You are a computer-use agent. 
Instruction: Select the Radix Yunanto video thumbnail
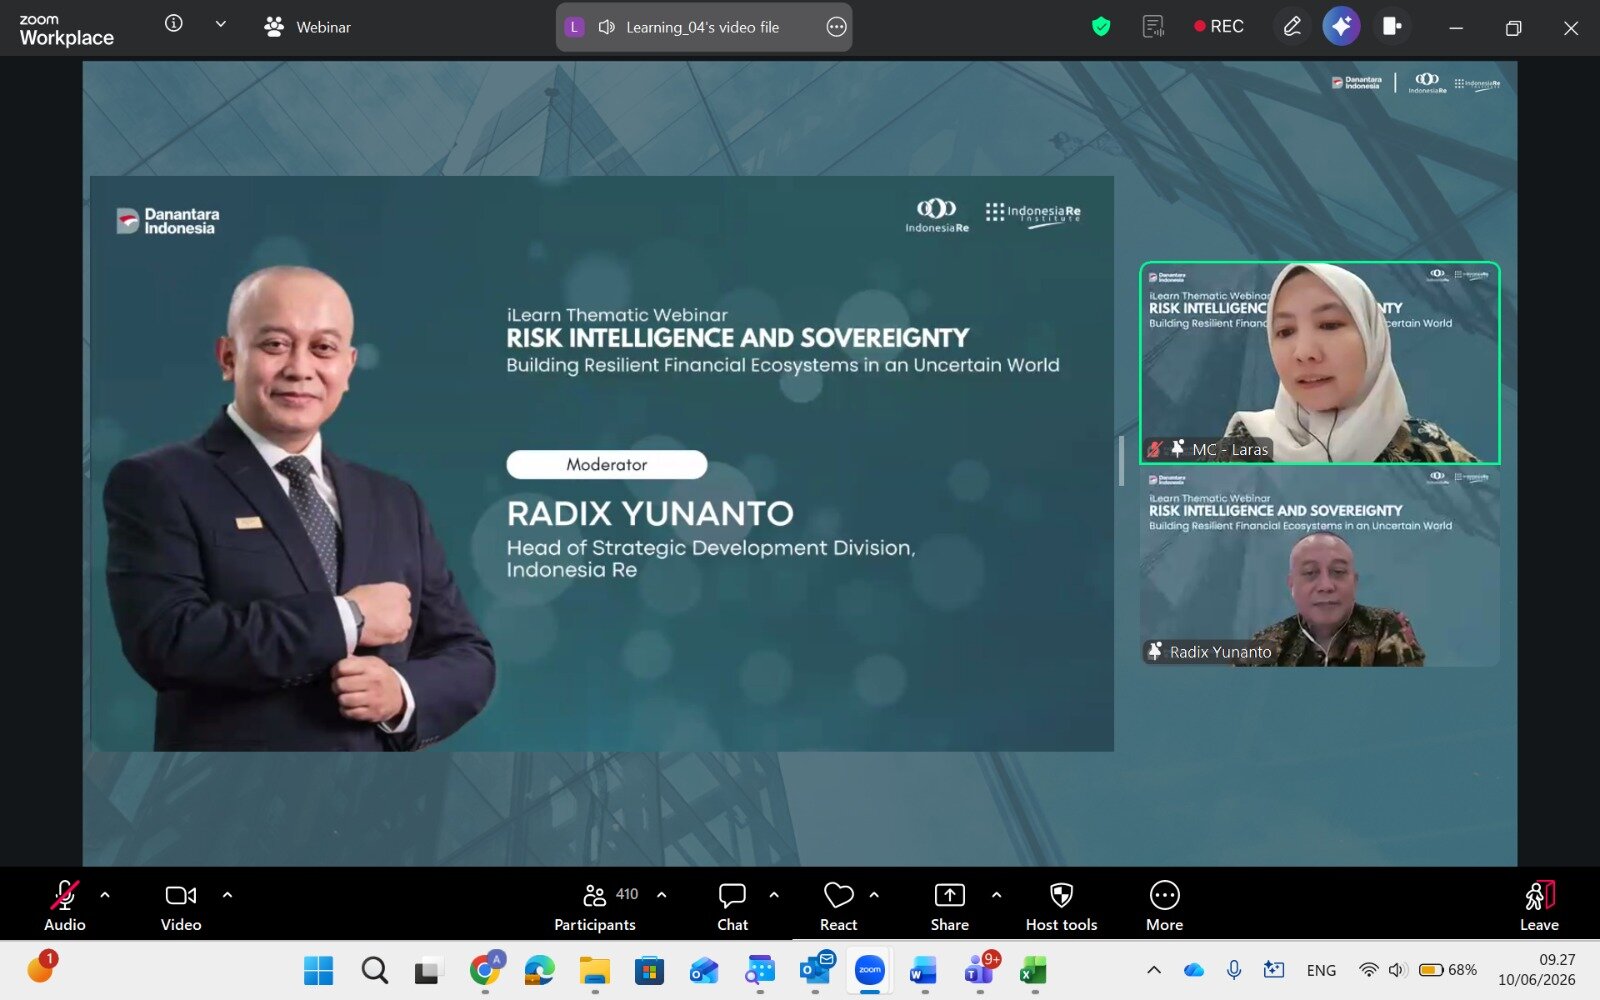tap(1320, 566)
